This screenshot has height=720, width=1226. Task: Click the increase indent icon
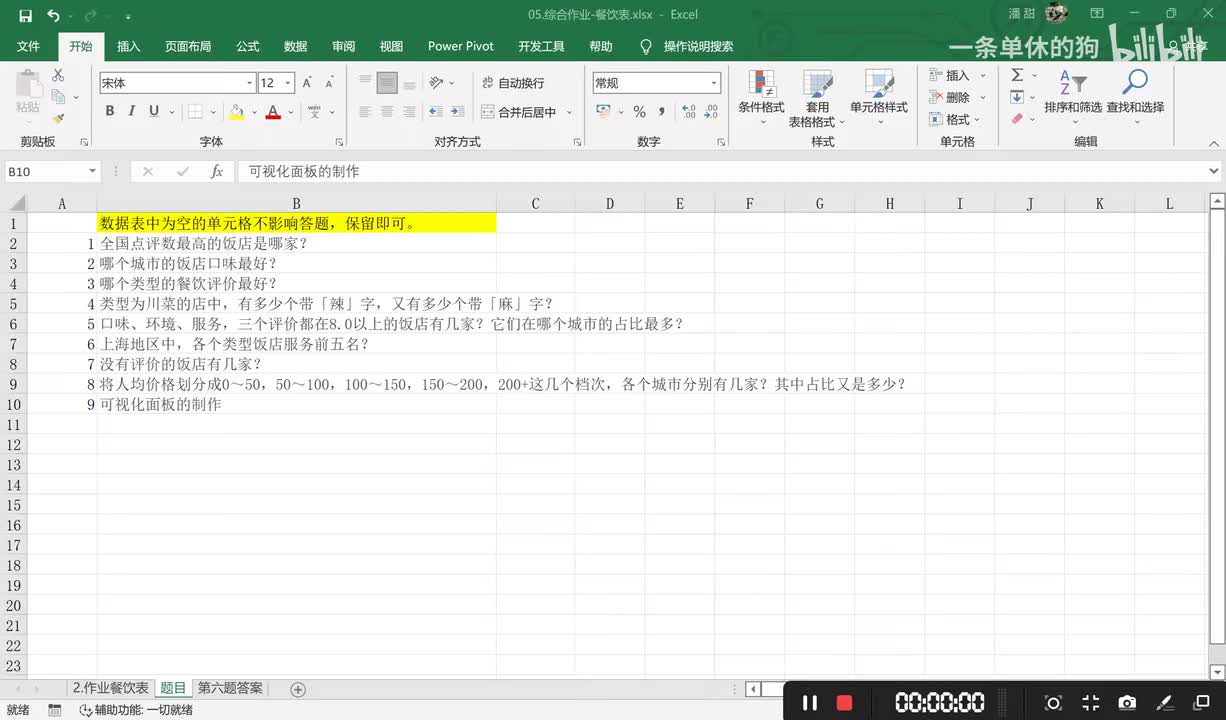(458, 112)
